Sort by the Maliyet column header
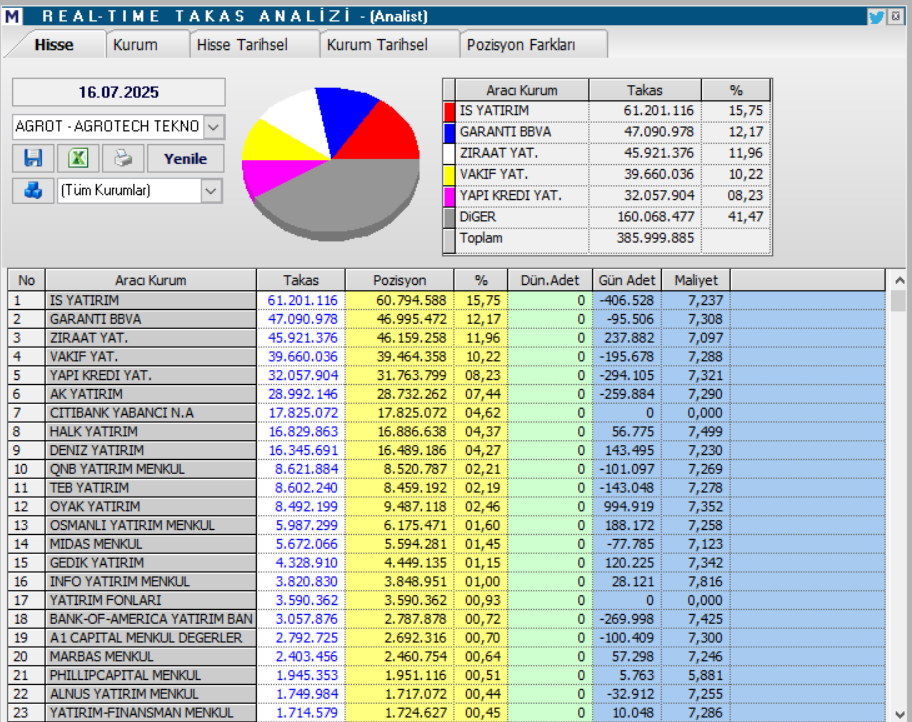This screenshot has height=722, width=912. tap(696, 280)
